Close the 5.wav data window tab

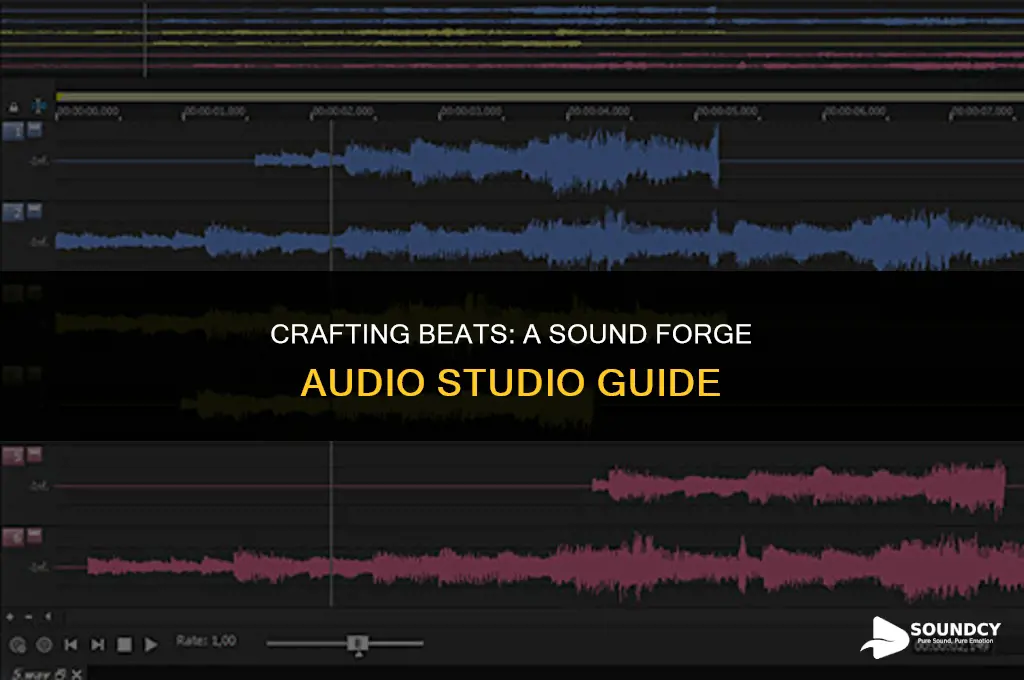coord(76,673)
